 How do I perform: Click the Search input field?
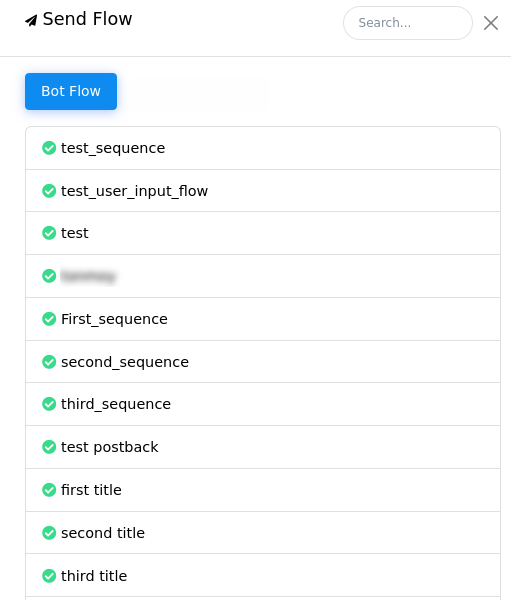coord(408,23)
